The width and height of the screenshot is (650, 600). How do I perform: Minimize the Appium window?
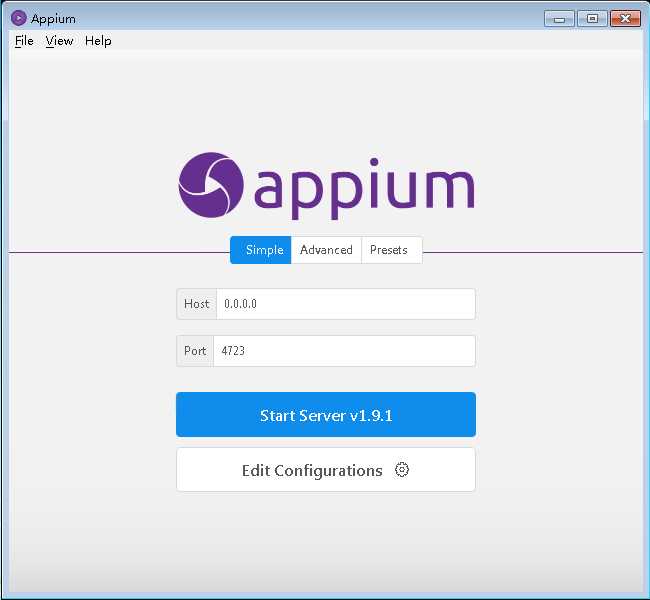559,19
